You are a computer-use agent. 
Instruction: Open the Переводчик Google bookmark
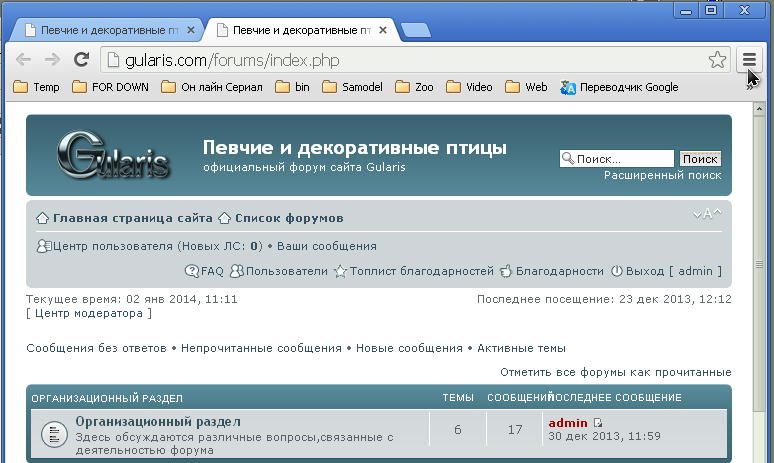[x=620, y=87]
